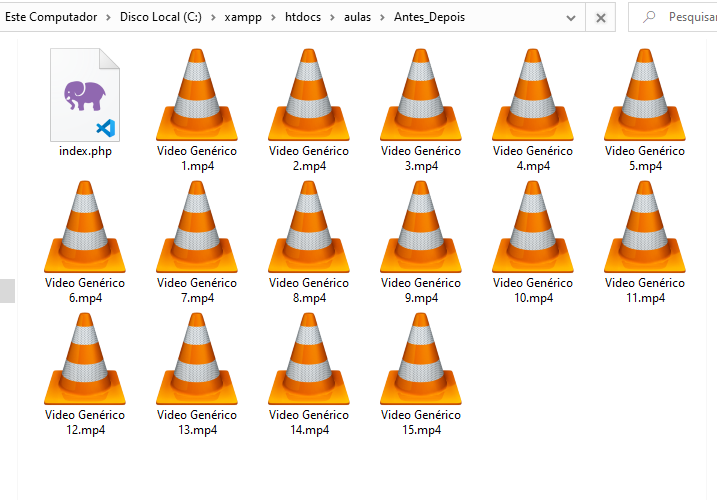Select the Video Genérico 15.mp4 cone icon

point(421,359)
